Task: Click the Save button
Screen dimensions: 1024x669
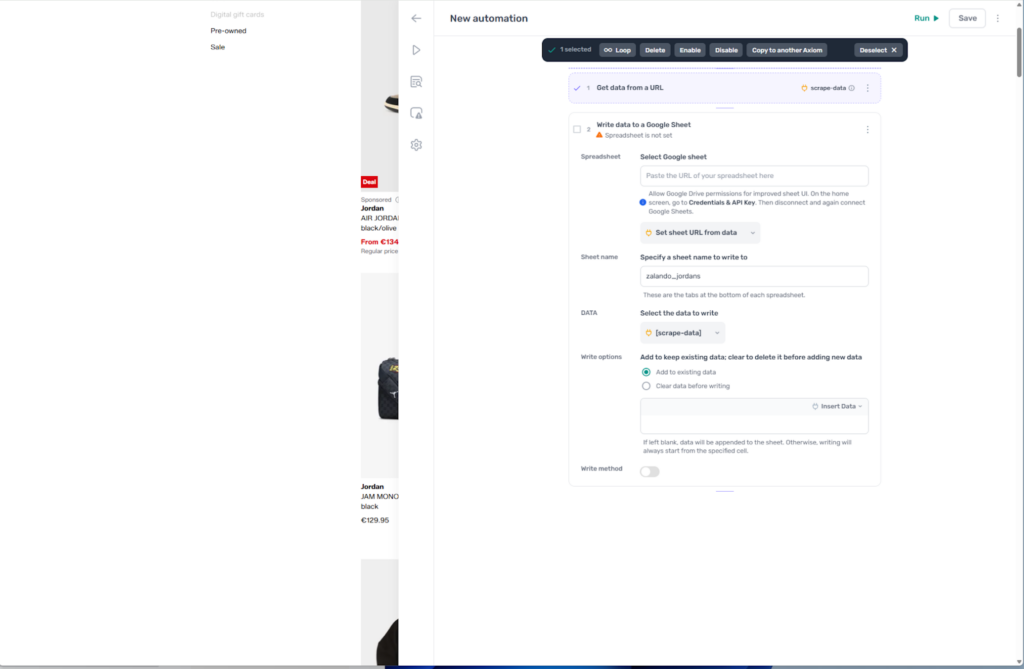Action: pos(967,18)
